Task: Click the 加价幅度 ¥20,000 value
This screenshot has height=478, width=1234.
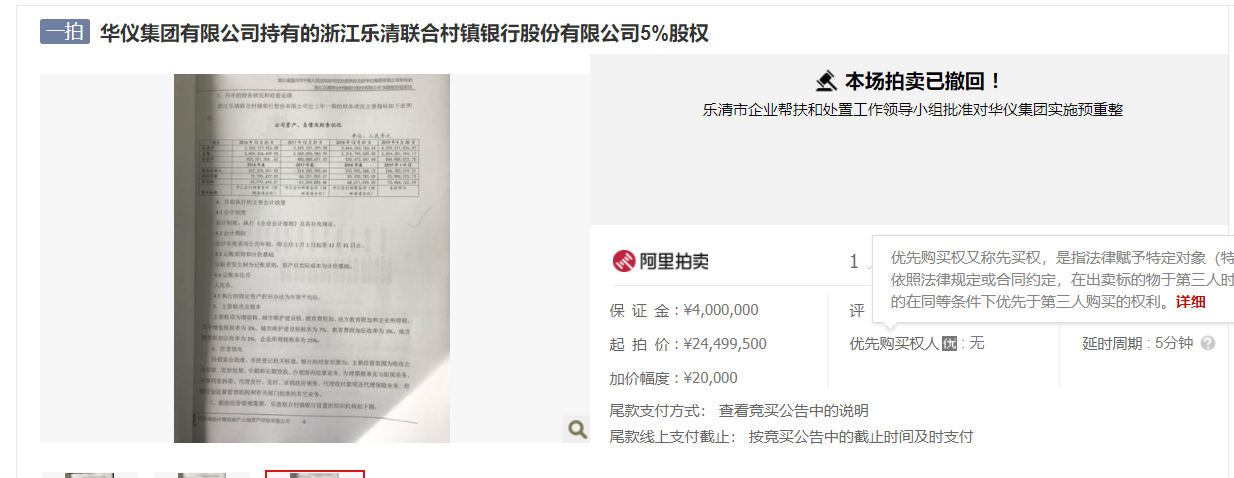Action: pyautogui.click(x=711, y=378)
